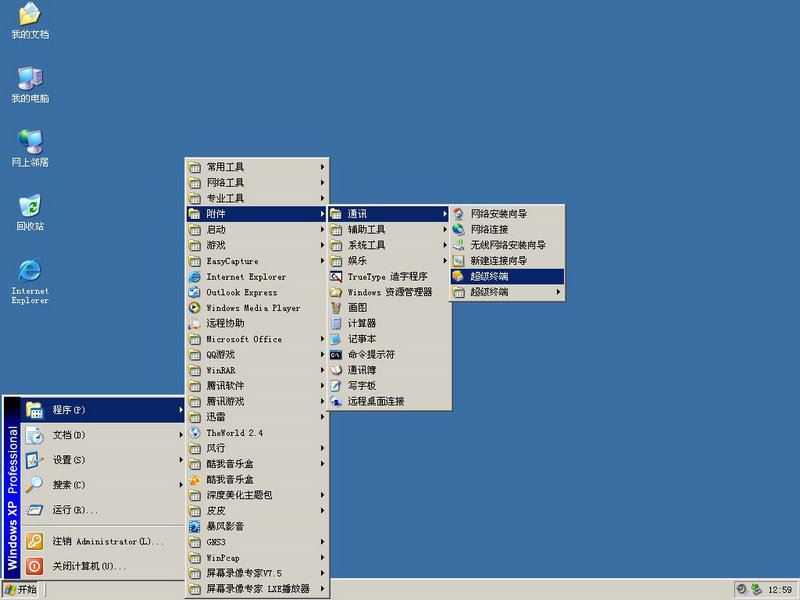Click the Windows 资源管理器 icon
This screenshot has height=600, width=800.
[x=336, y=292]
